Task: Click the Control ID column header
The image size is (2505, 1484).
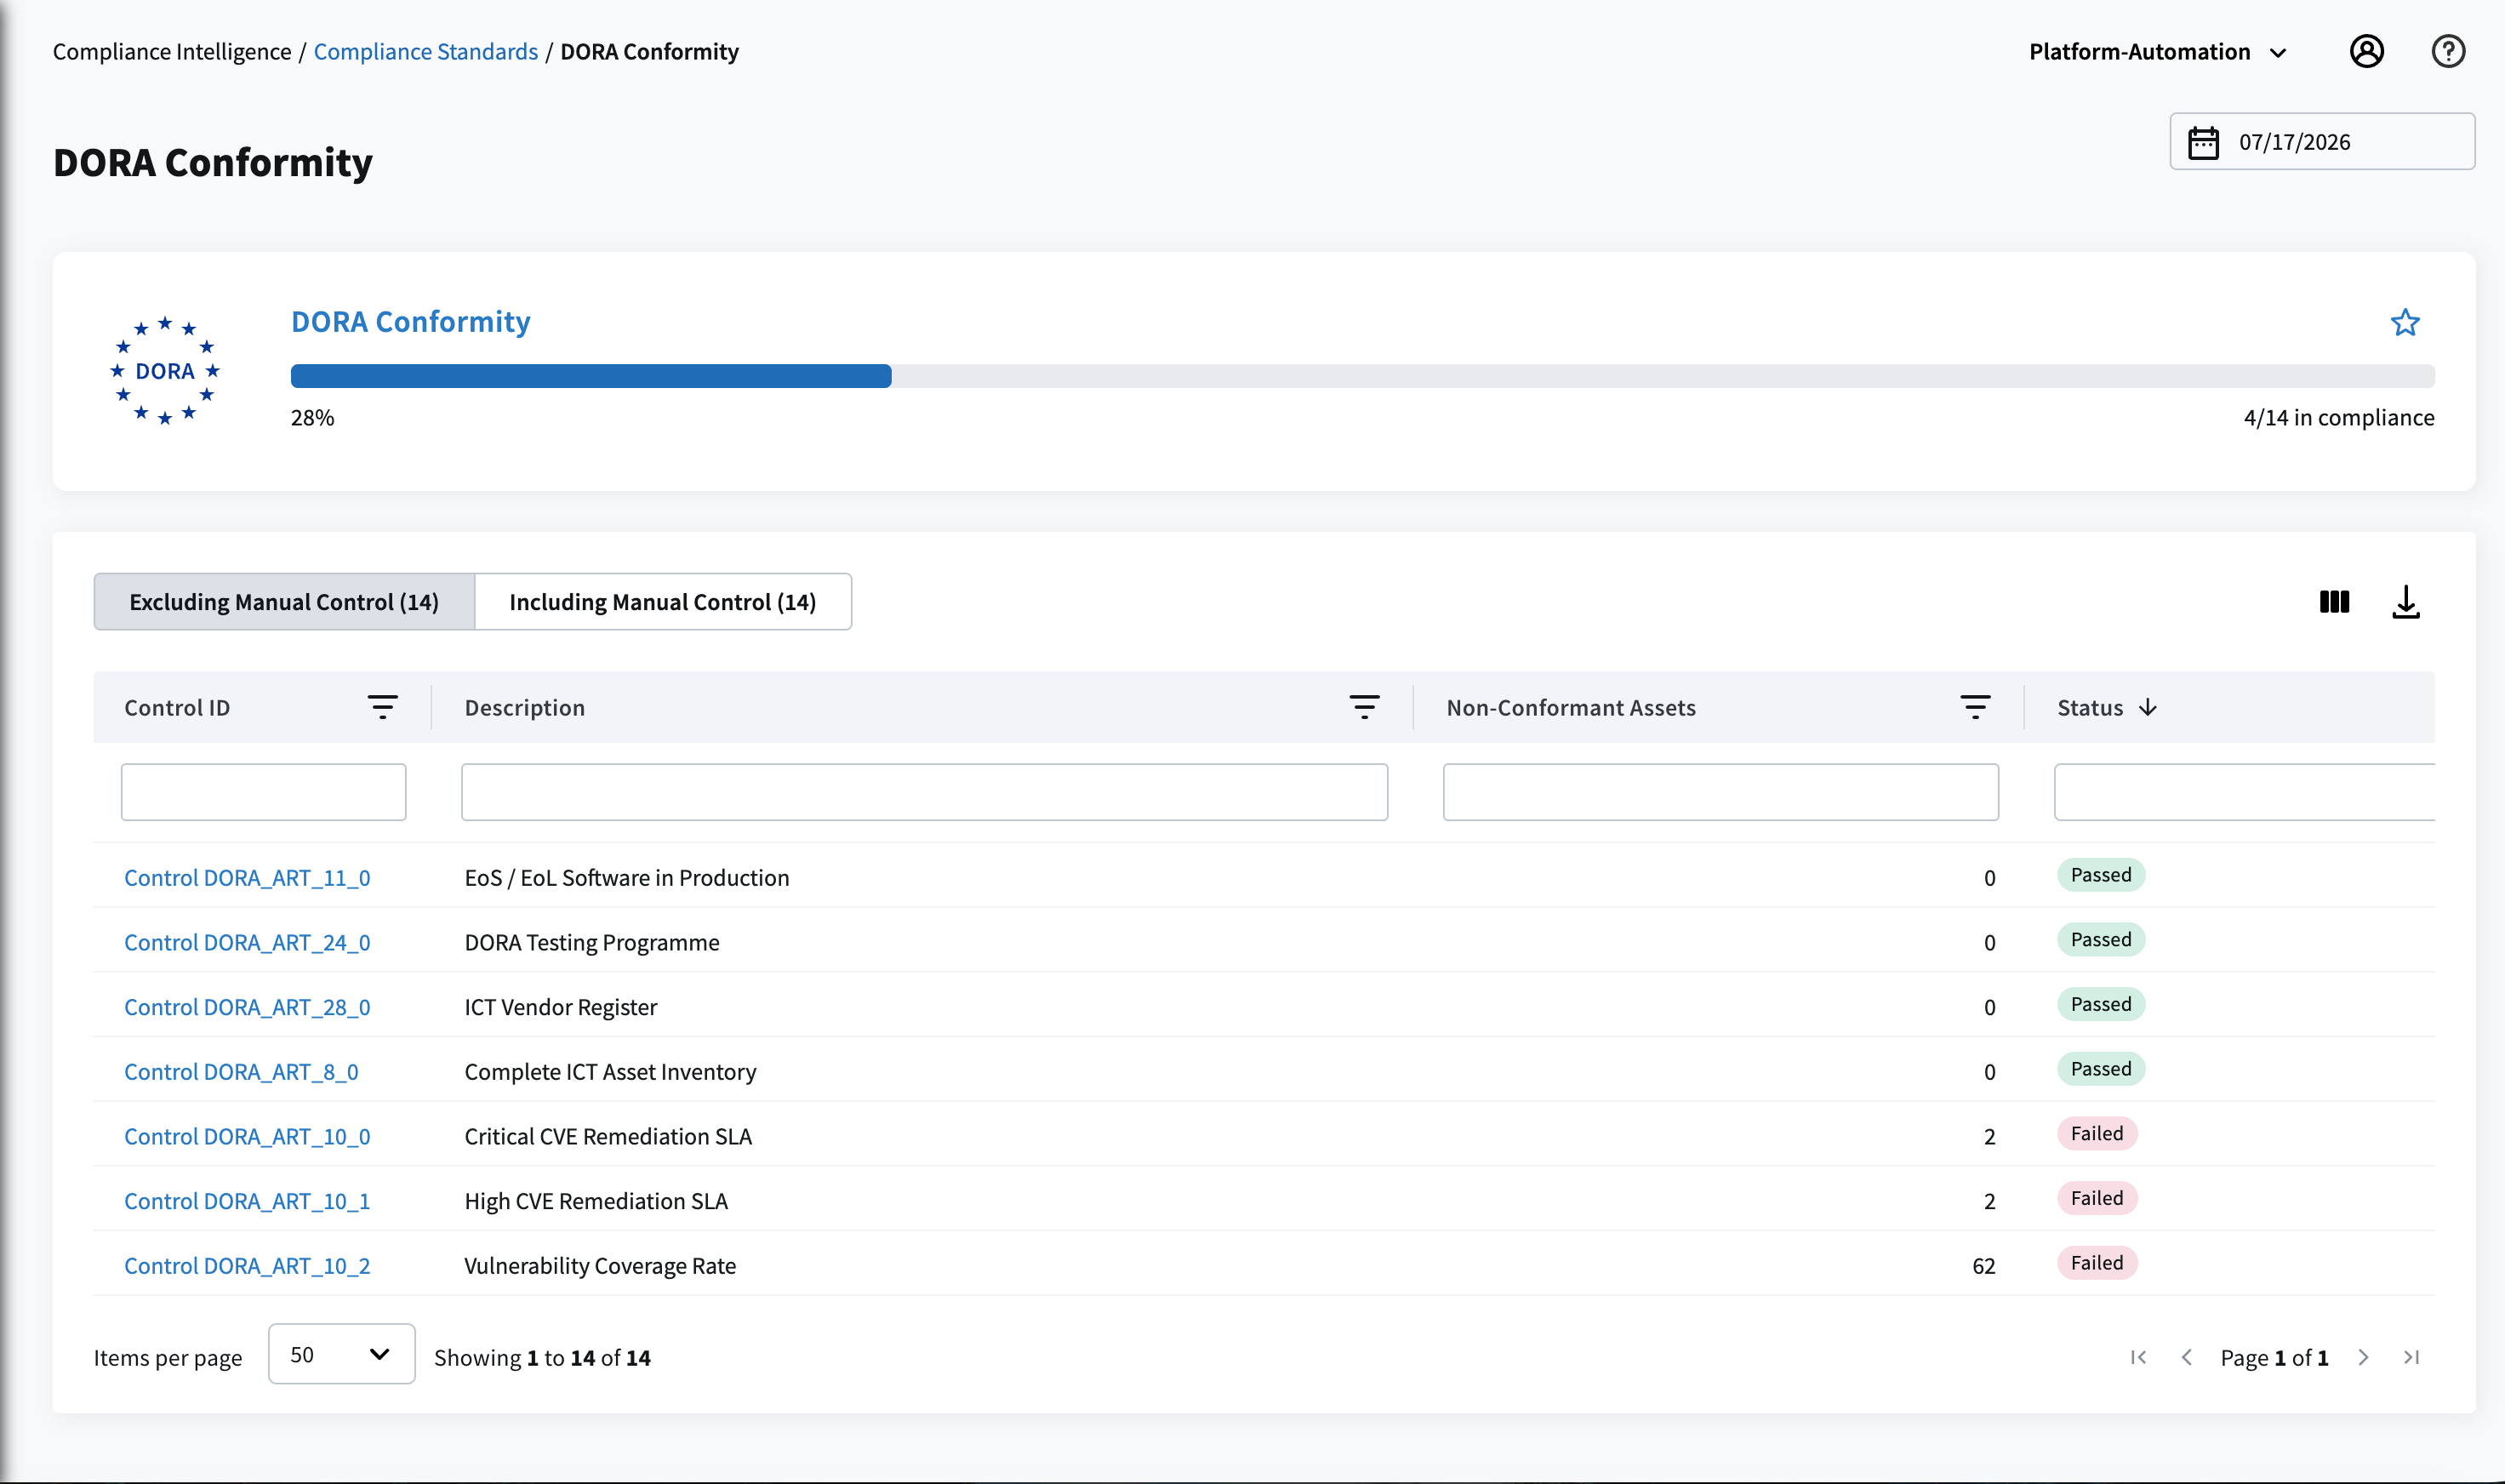Action: point(177,707)
